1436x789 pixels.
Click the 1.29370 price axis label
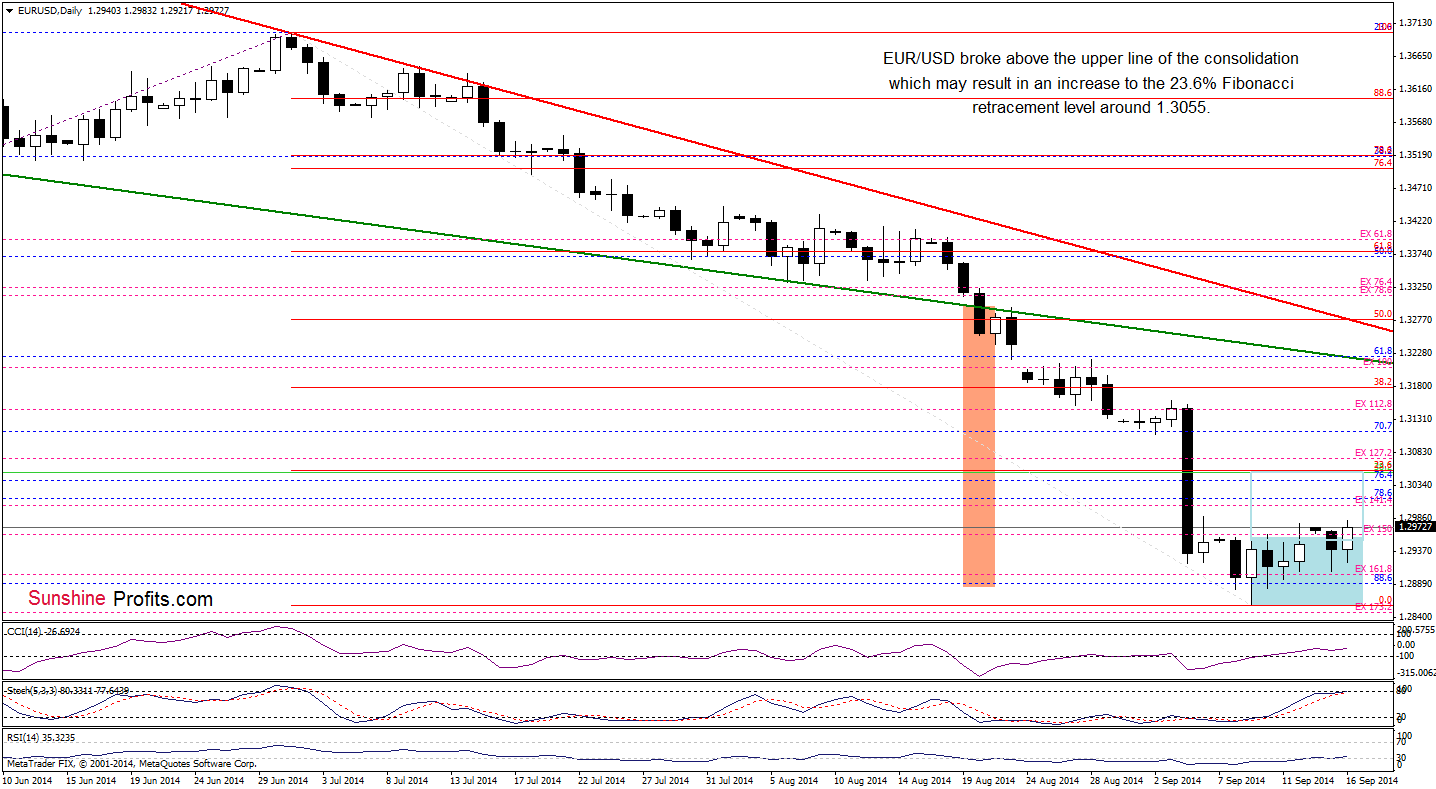[x=1414, y=551]
